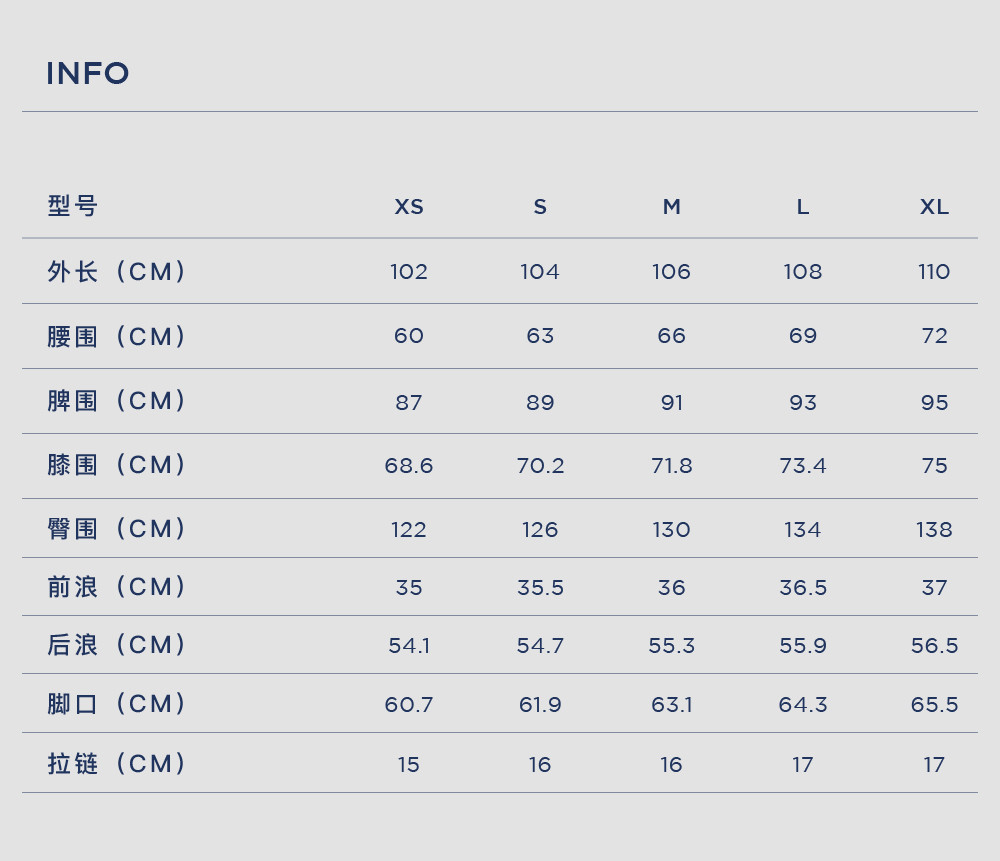The height and width of the screenshot is (861, 1000).
Task: Click the 64.3 hem value for L
Action: (803, 705)
